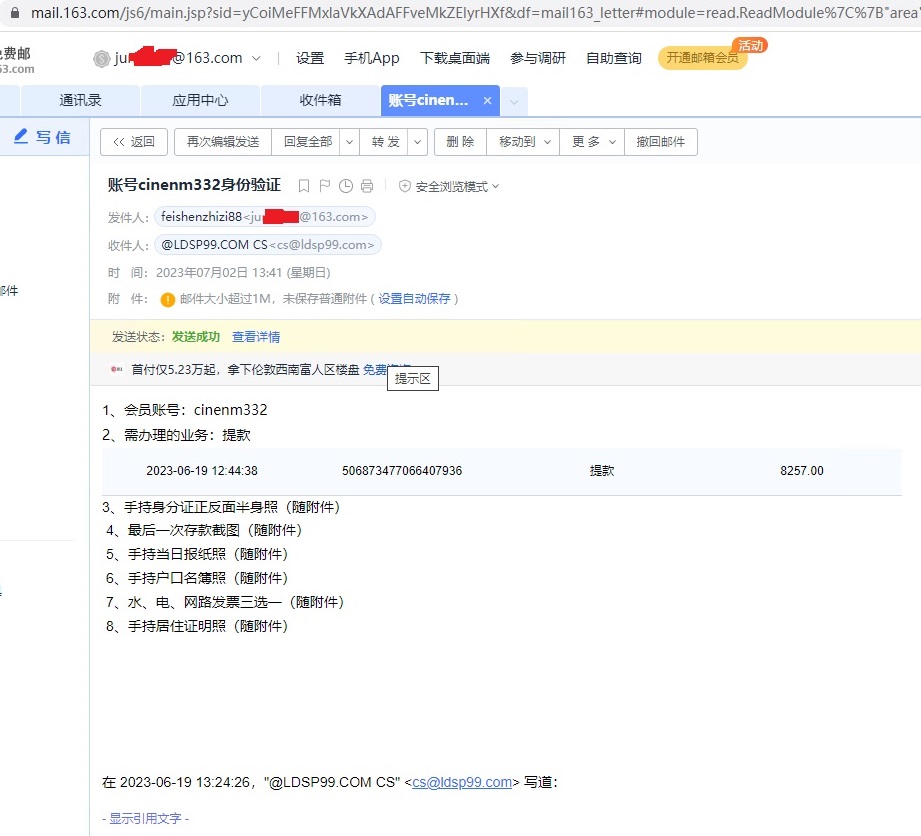Click the account avatar icon before username
This screenshot has height=836, width=921.
[101, 59]
